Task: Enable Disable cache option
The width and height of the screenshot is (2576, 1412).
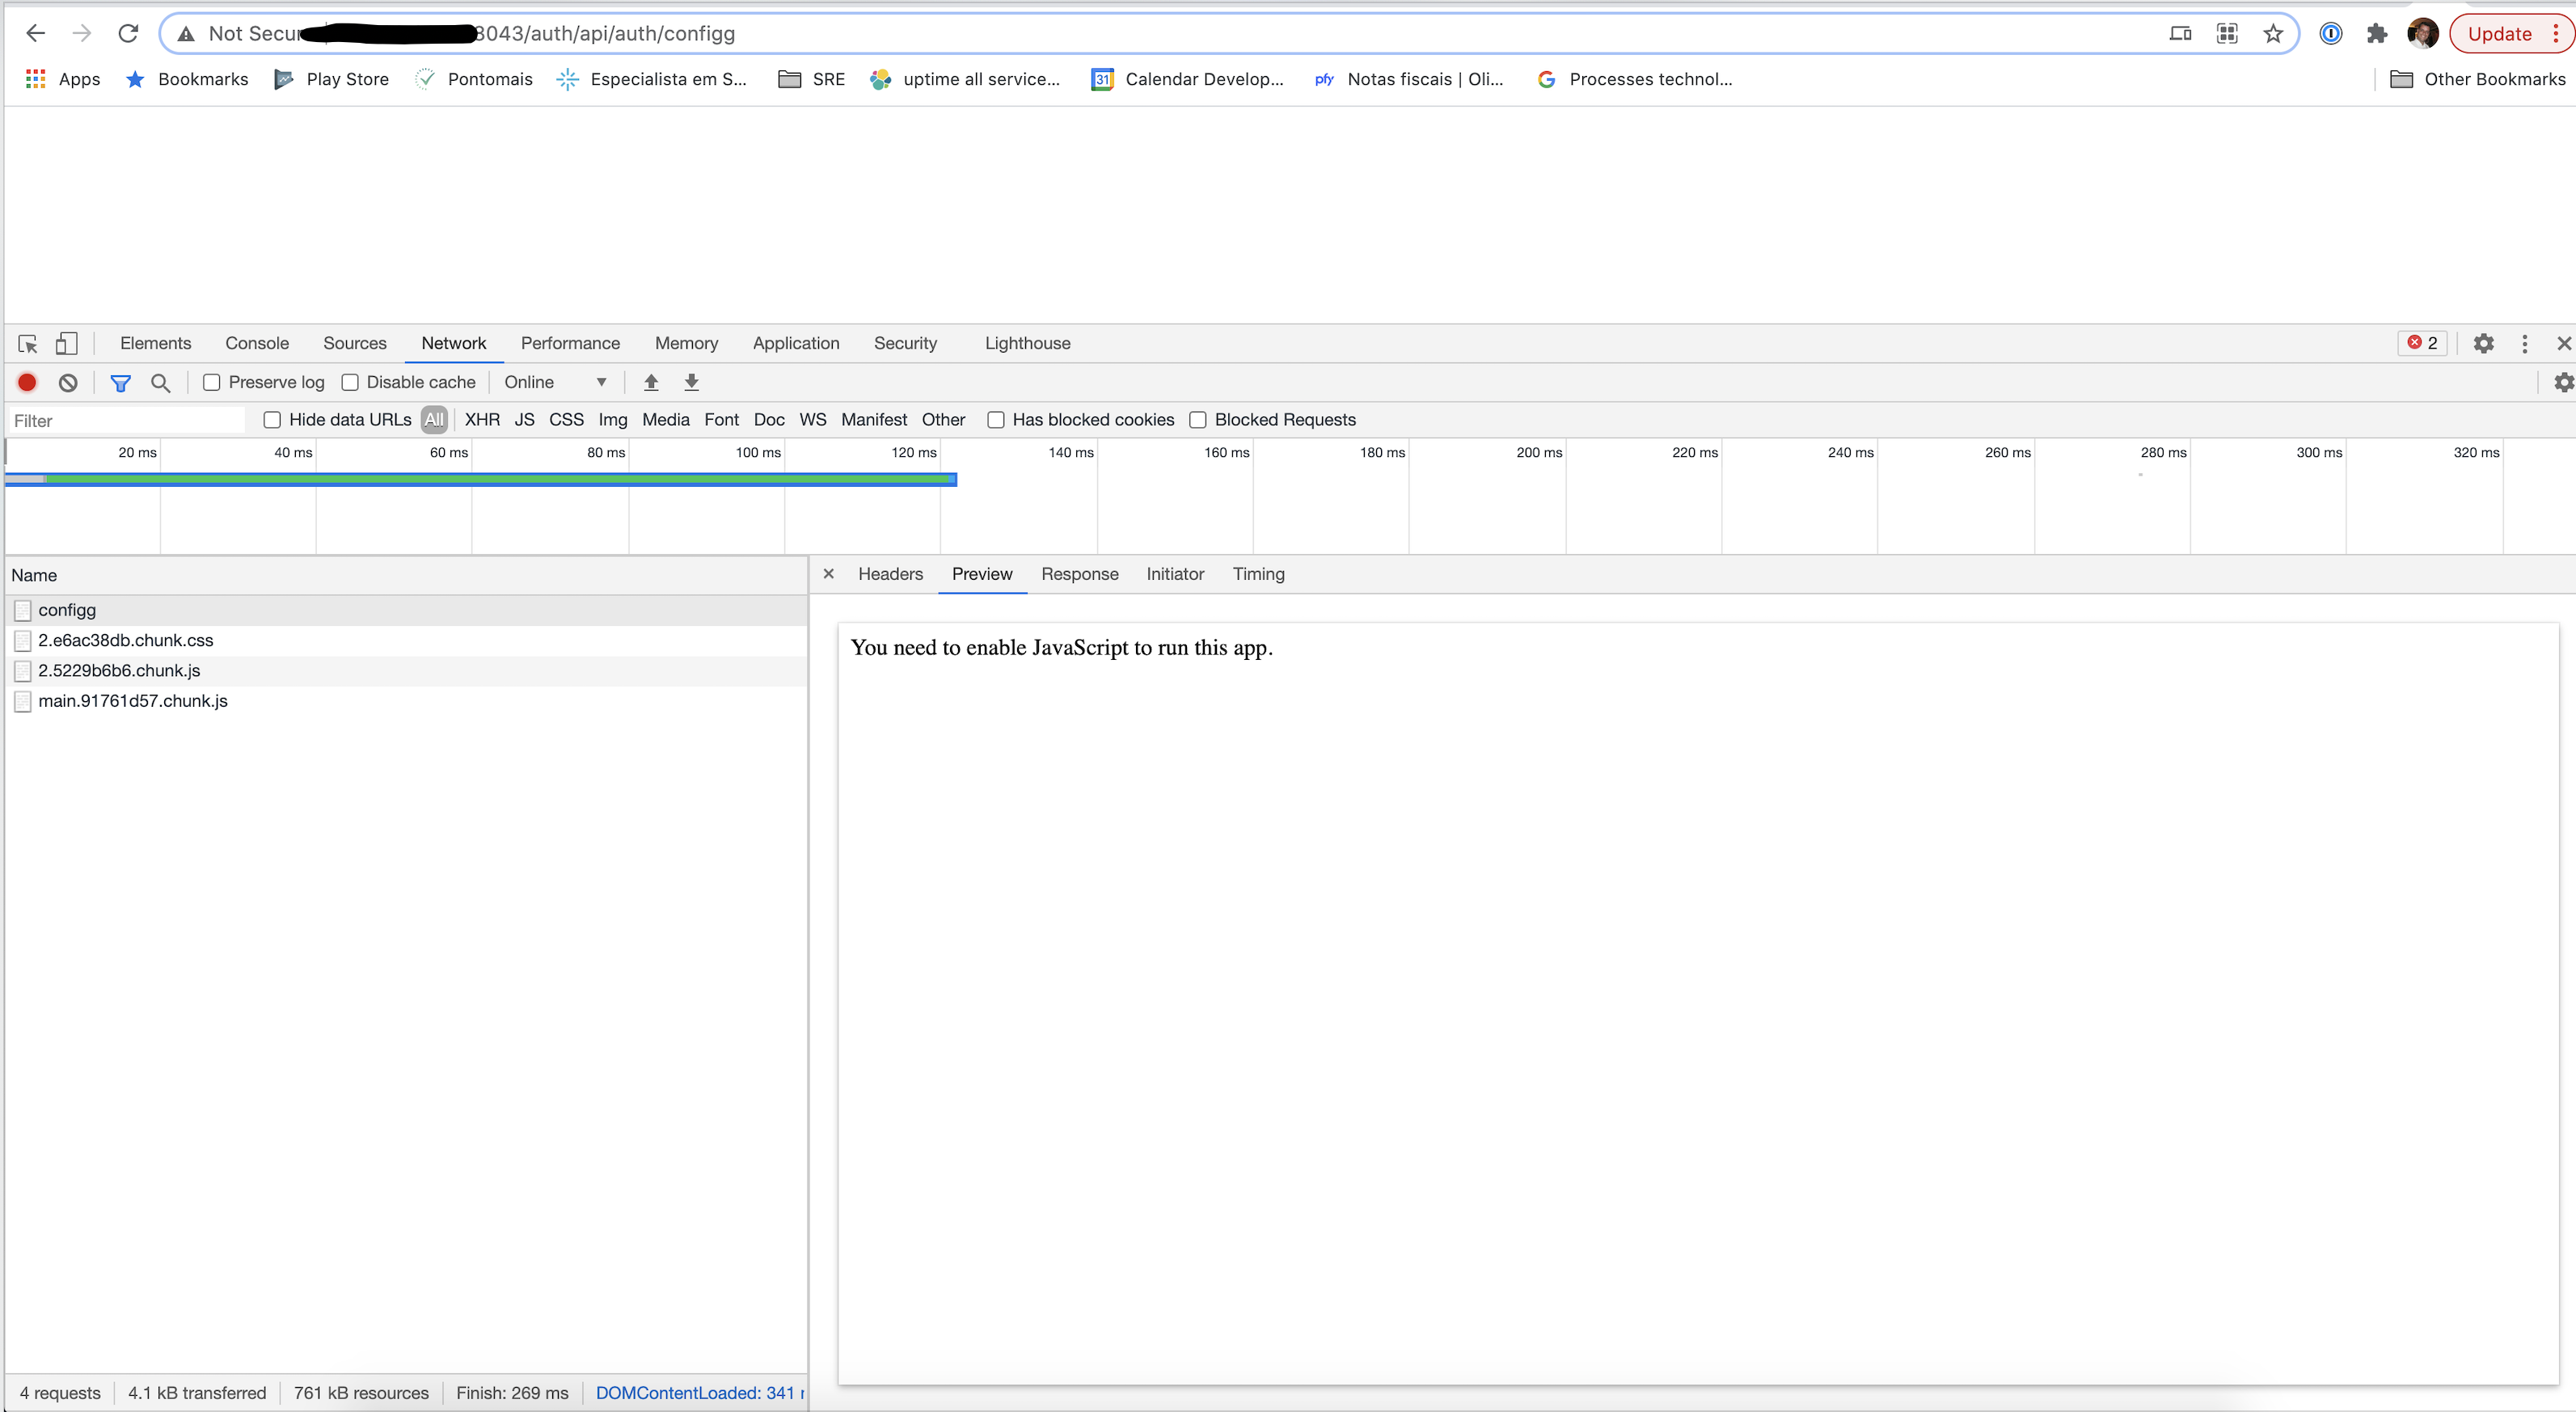Action: pyautogui.click(x=351, y=382)
